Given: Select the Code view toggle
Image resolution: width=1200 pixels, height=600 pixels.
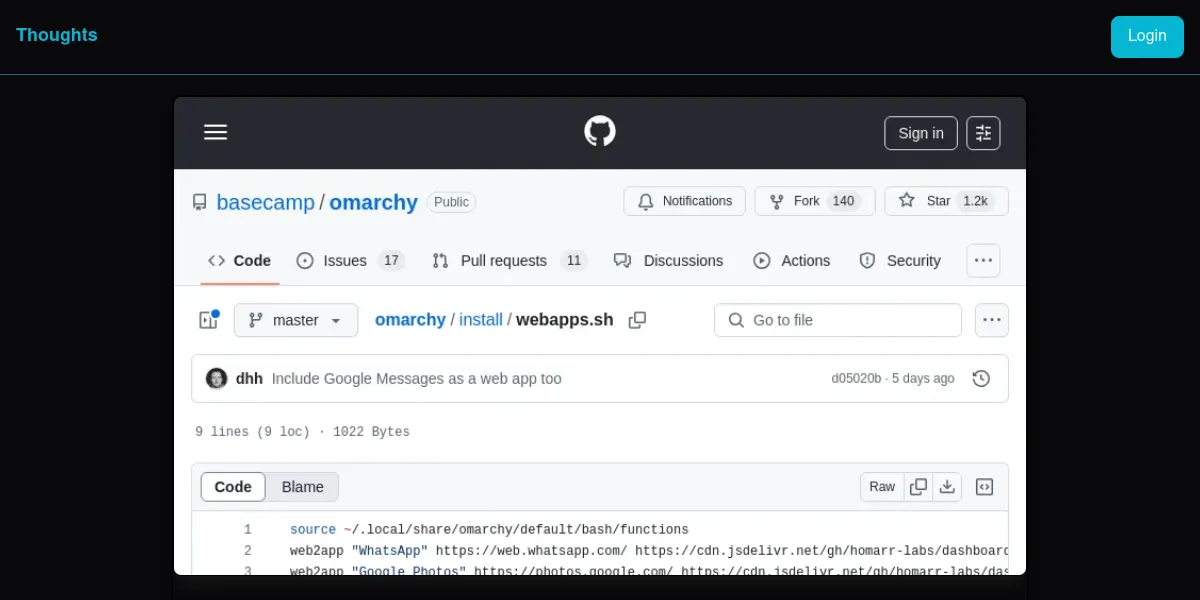Looking at the screenshot, I should click(x=233, y=487).
